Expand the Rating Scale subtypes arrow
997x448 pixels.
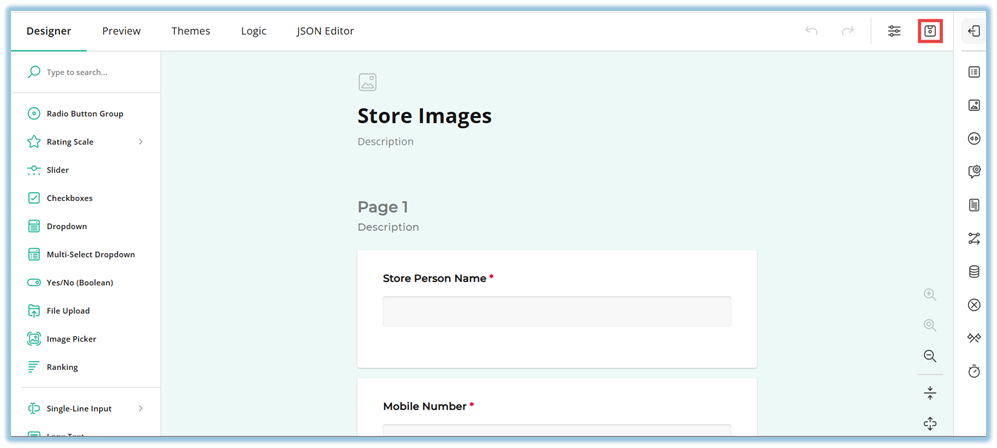pos(141,142)
